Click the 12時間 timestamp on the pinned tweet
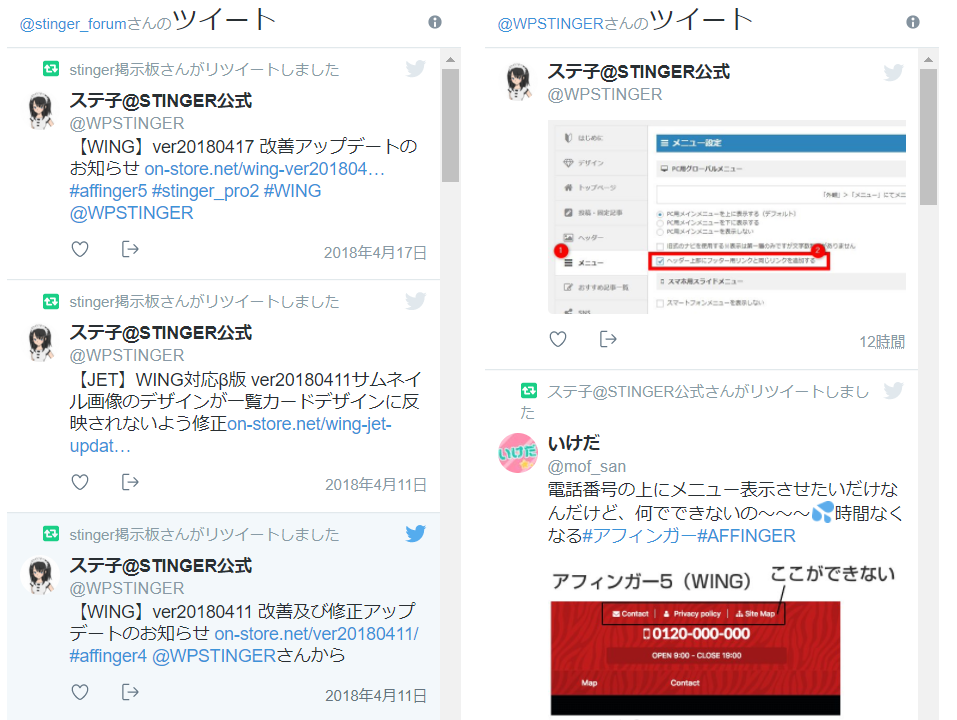The width and height of the screenshot is (957, 720). click(x=883, y=341)
